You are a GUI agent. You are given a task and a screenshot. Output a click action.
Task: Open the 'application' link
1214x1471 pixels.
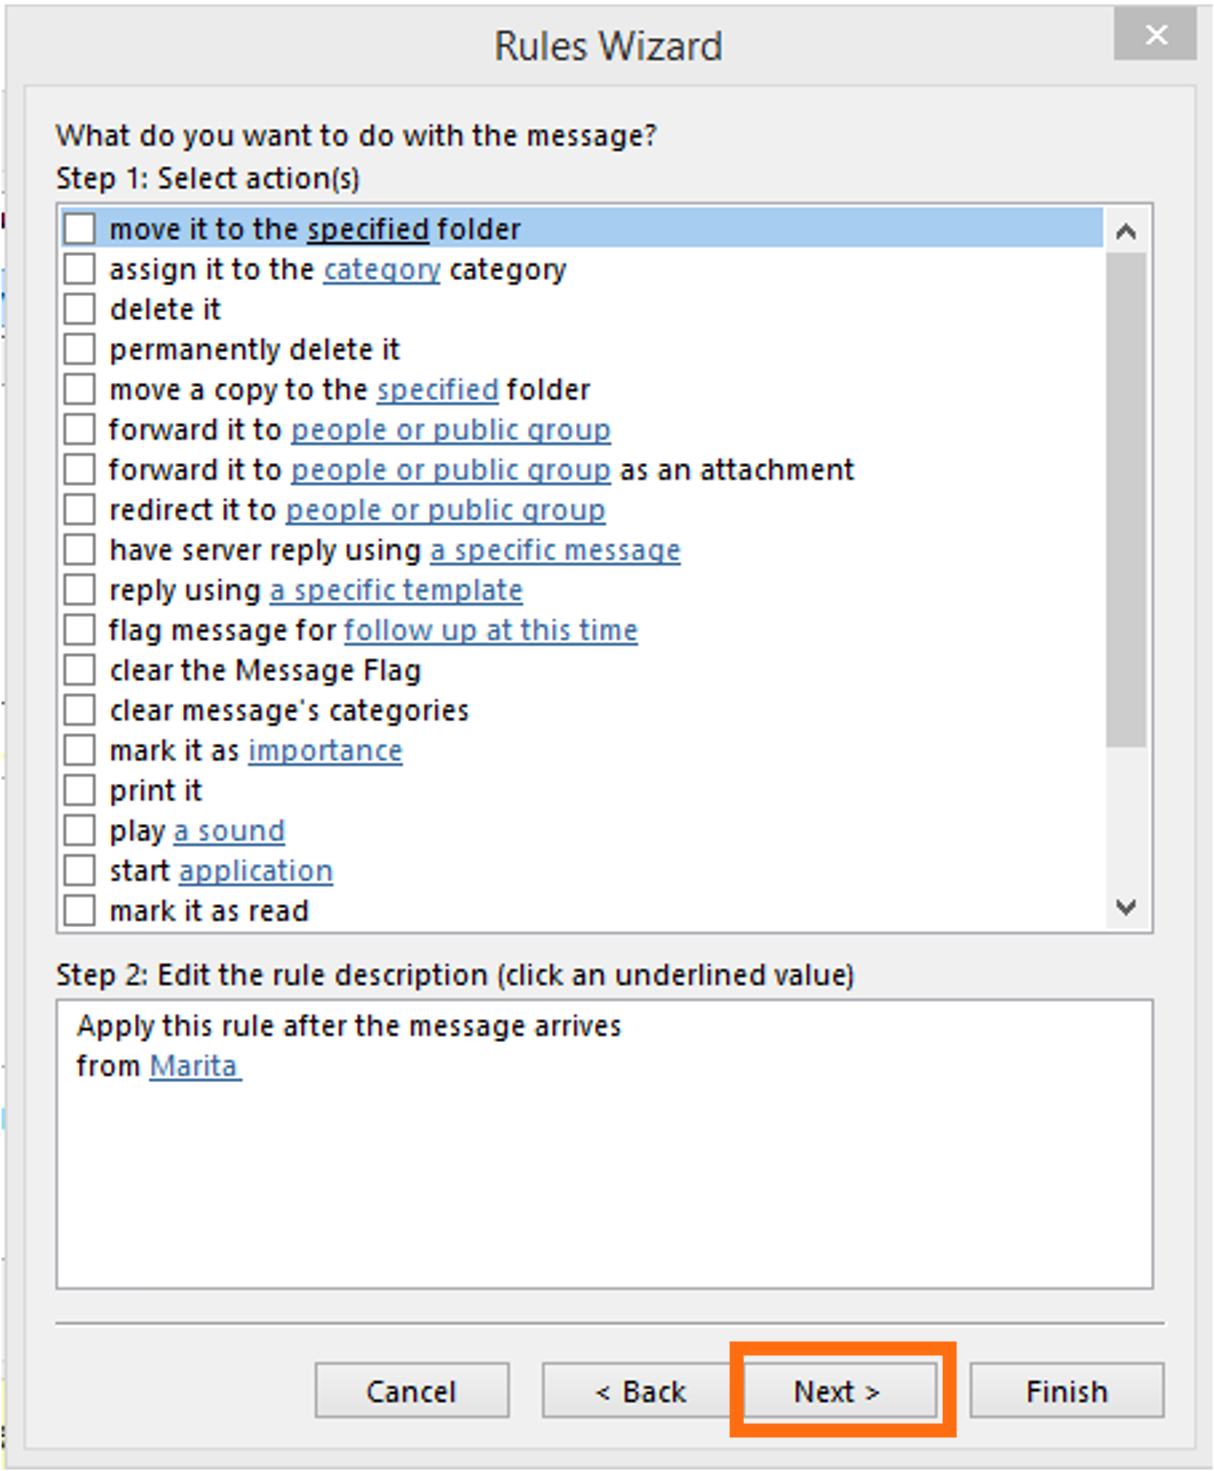coord(256,871)
